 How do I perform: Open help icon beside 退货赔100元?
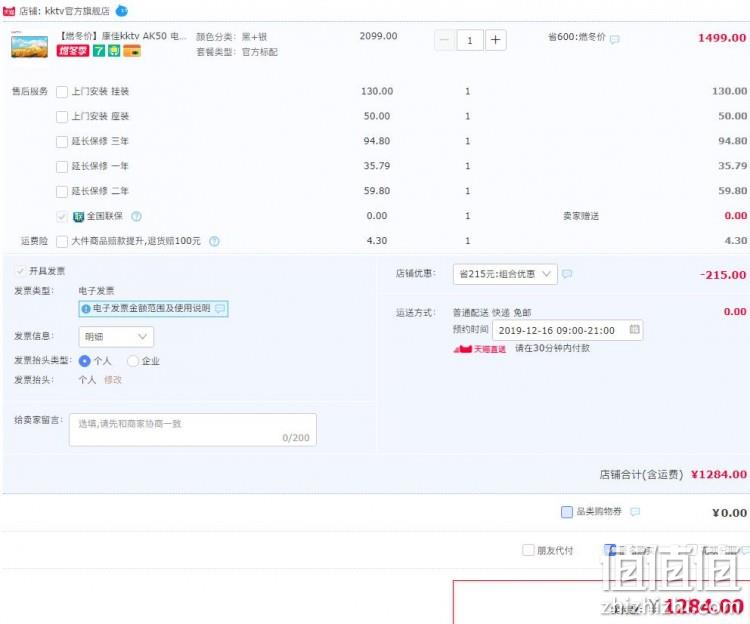[x=214, y=241]
